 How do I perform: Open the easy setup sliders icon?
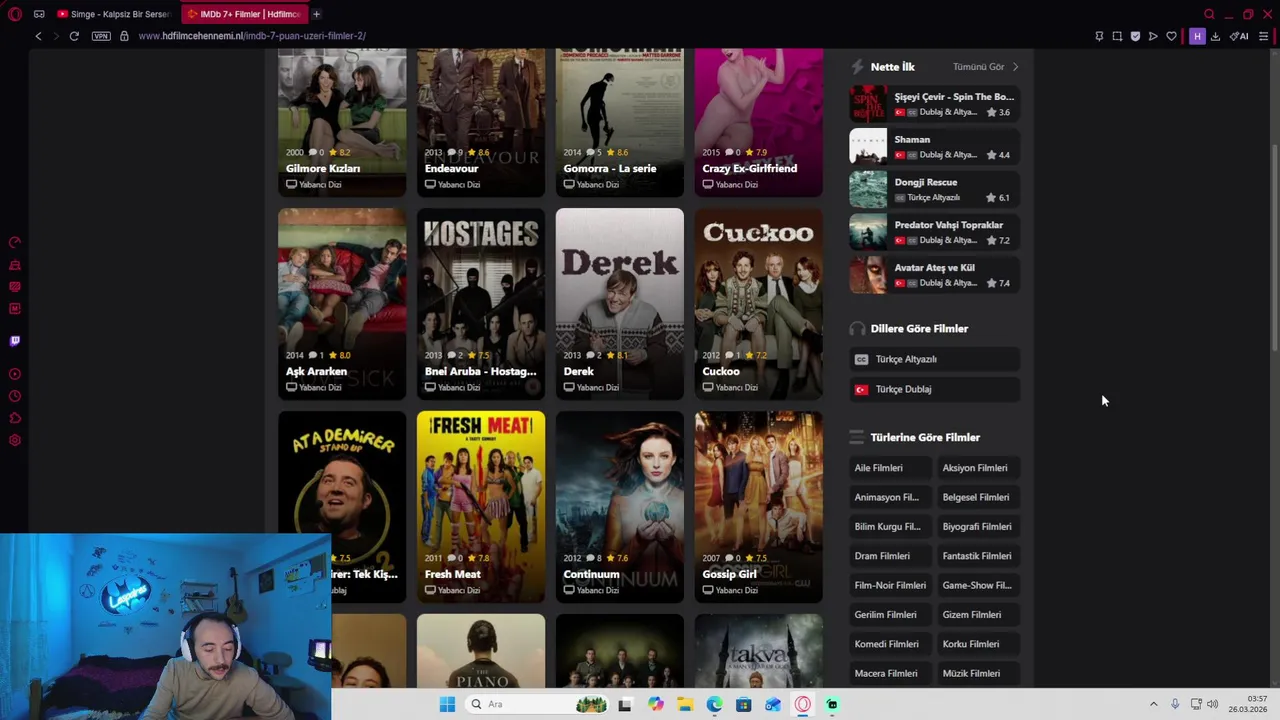[1264, 36]
